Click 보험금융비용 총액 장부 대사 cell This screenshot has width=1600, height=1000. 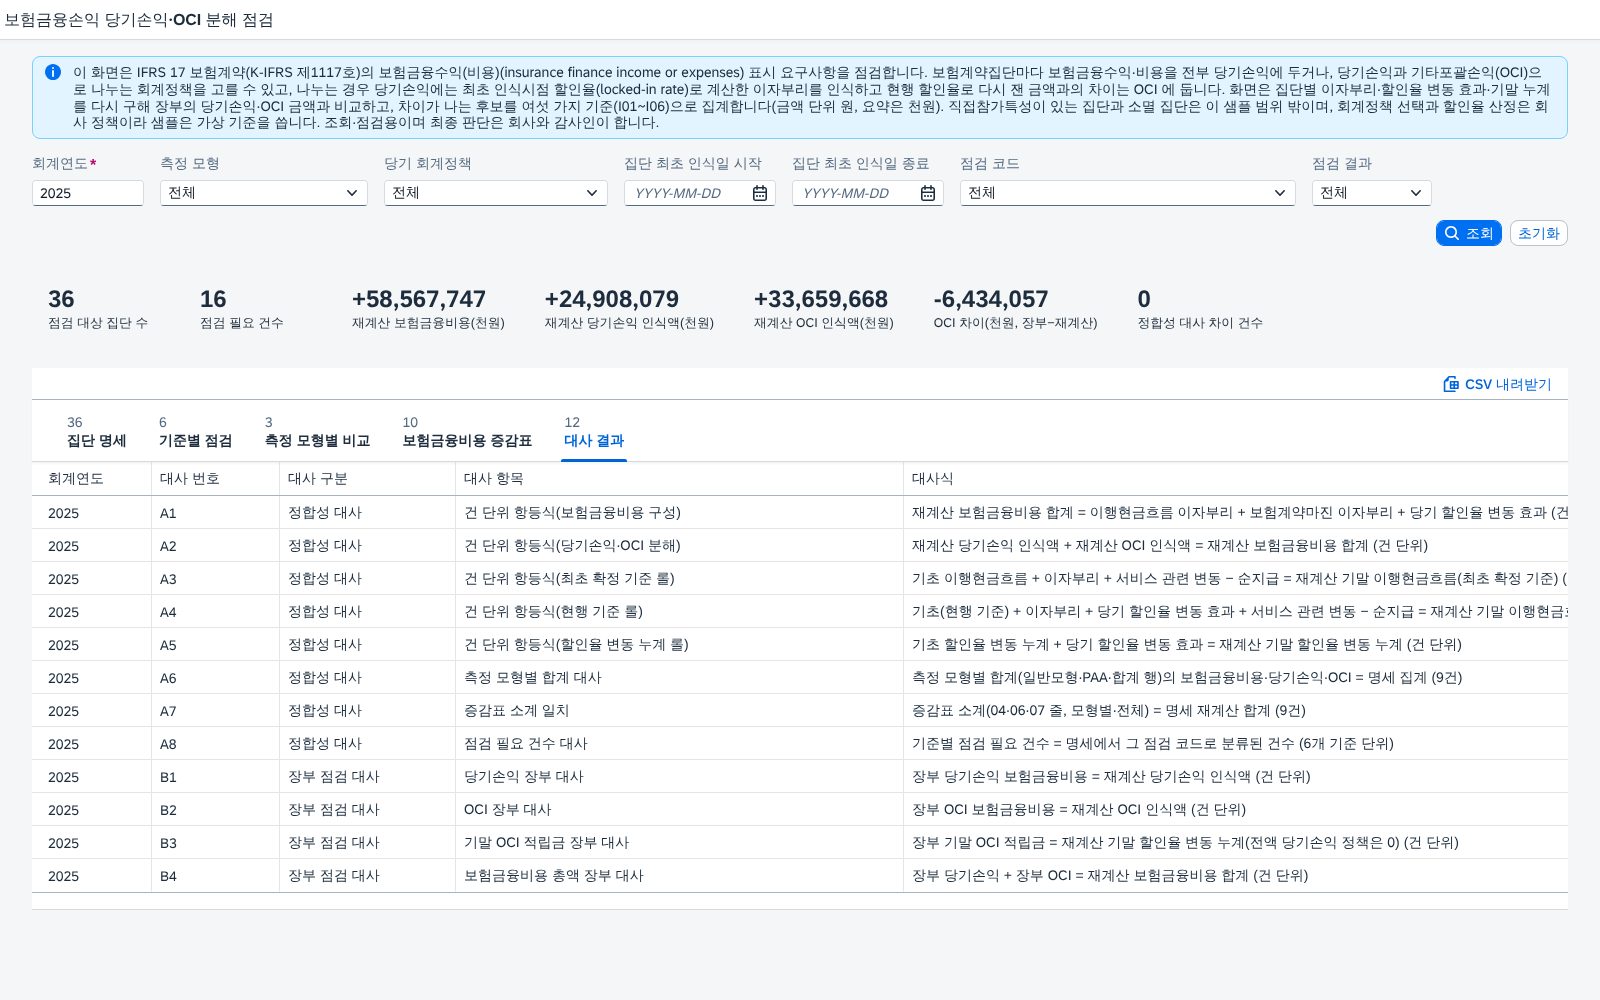point(680,876)
